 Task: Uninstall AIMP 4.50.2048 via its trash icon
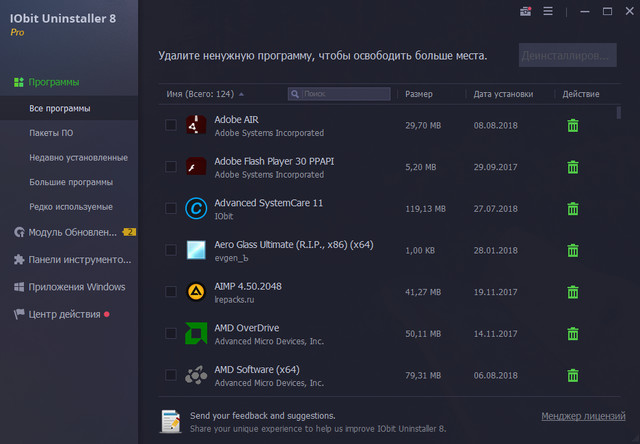coord(573,292)
